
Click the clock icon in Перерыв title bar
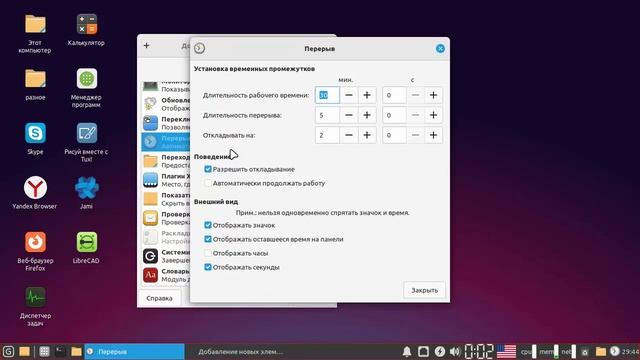[199, 48]
